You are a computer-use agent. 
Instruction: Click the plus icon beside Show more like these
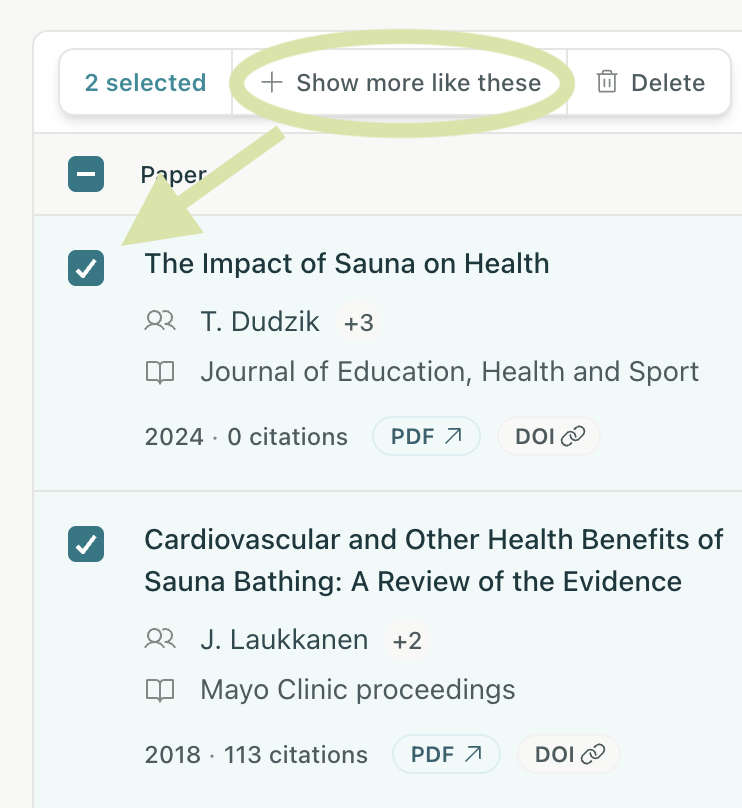(x=272, y=82)
